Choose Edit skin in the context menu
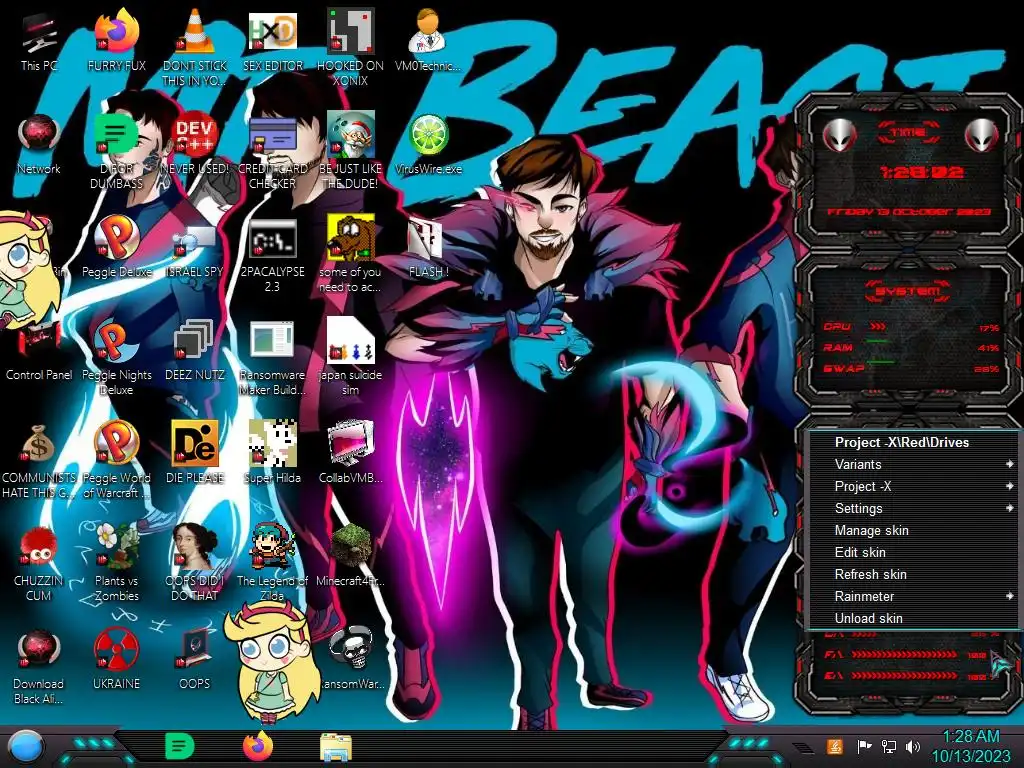The height and width of the screenshot is (768, 1024). [914, 552]
